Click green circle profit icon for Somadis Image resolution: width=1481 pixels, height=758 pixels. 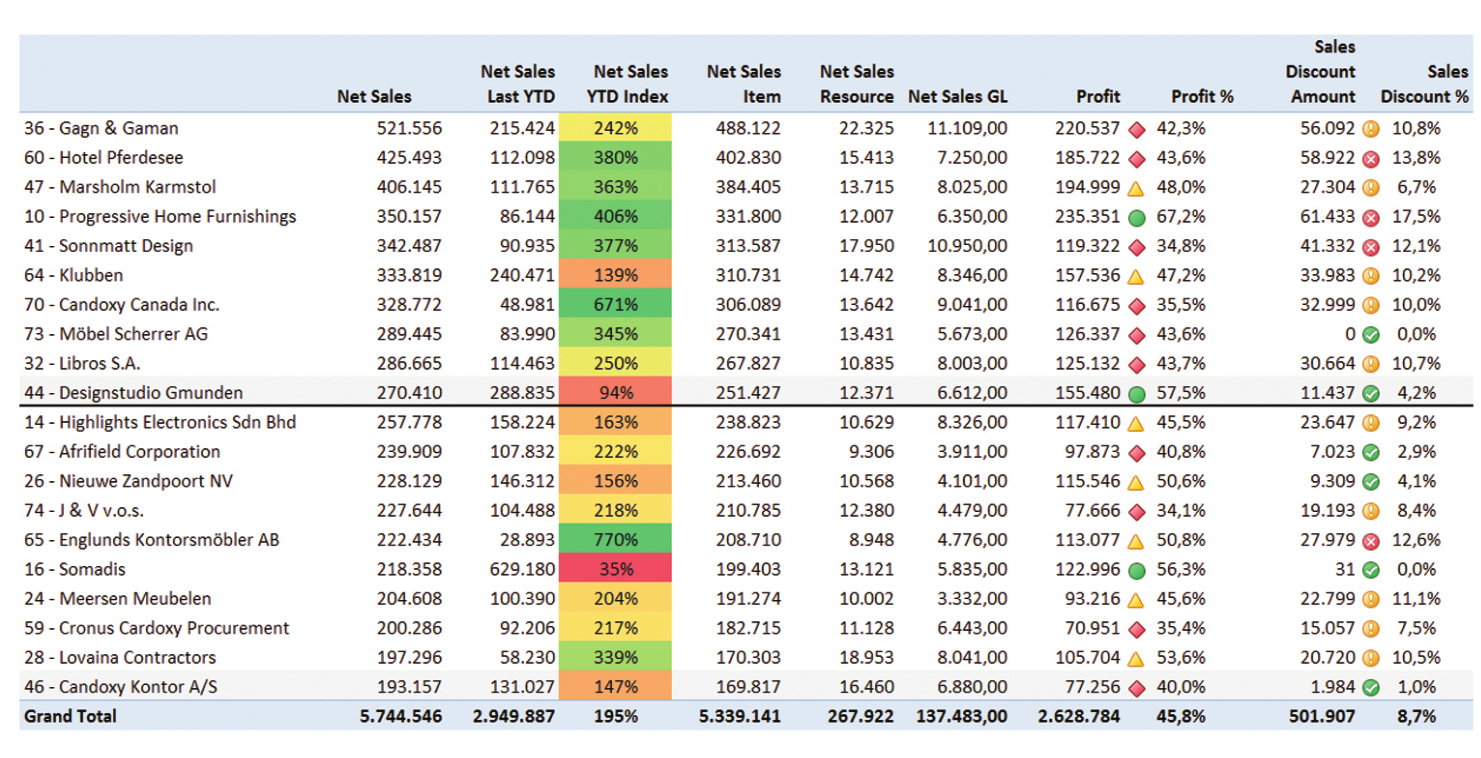[x=1136, y=570]
